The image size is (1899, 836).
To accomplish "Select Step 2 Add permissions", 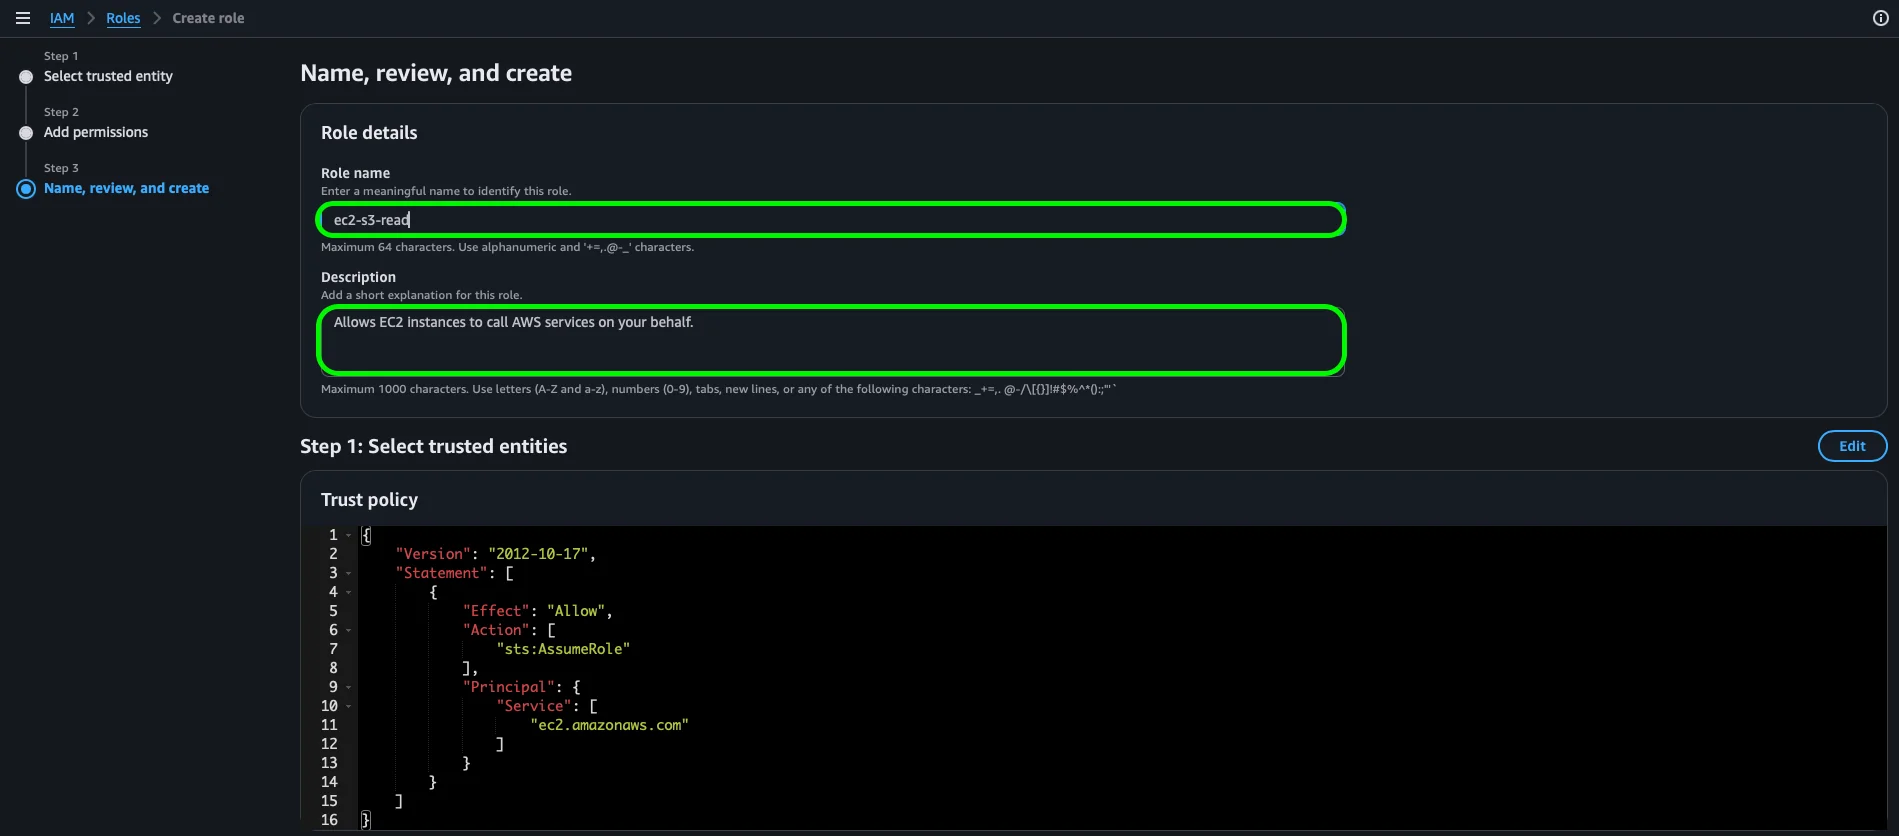I will pos(96,132).
